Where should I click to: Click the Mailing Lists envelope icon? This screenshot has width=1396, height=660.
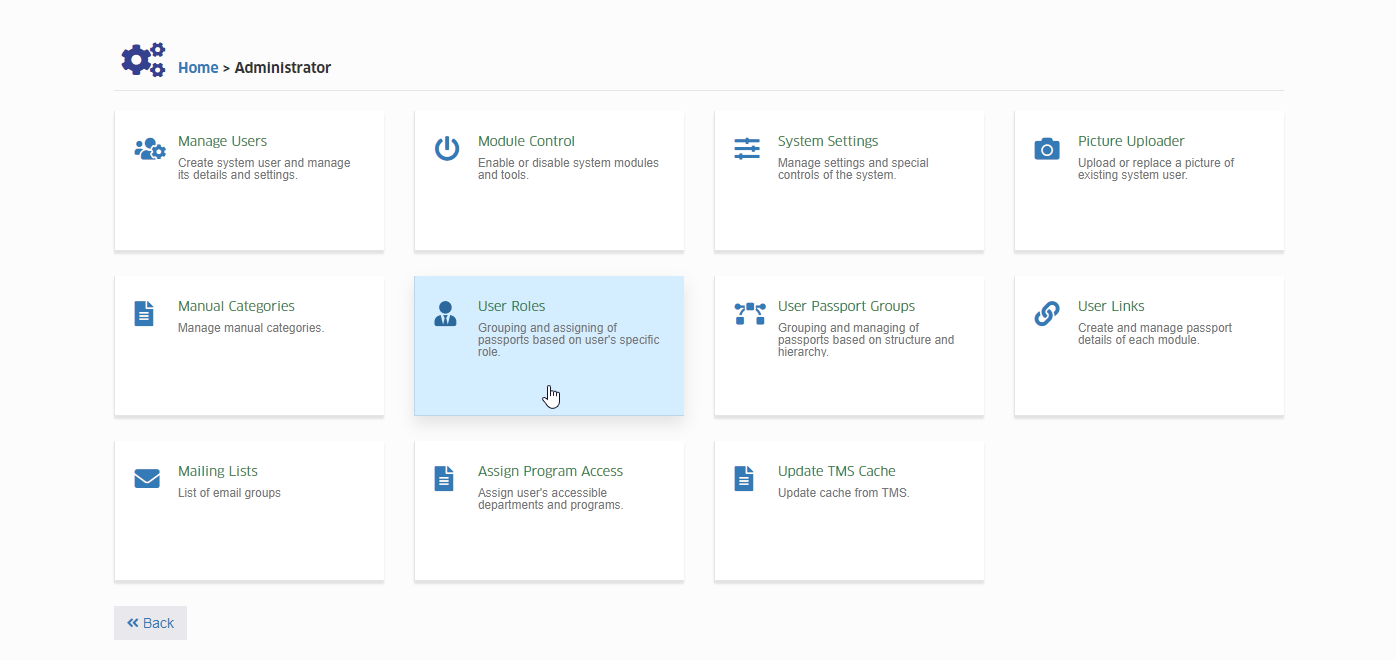[147, 479]
